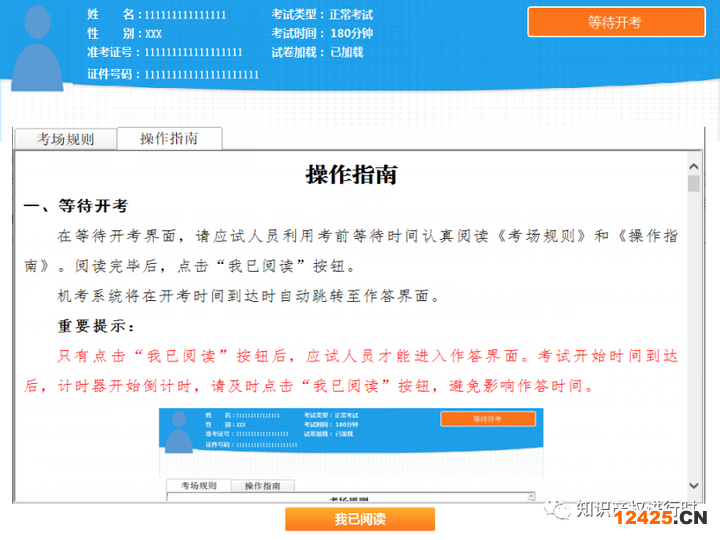
Task: Click the embedded guide screenshot thumbnail
Action: click(351, 455)
